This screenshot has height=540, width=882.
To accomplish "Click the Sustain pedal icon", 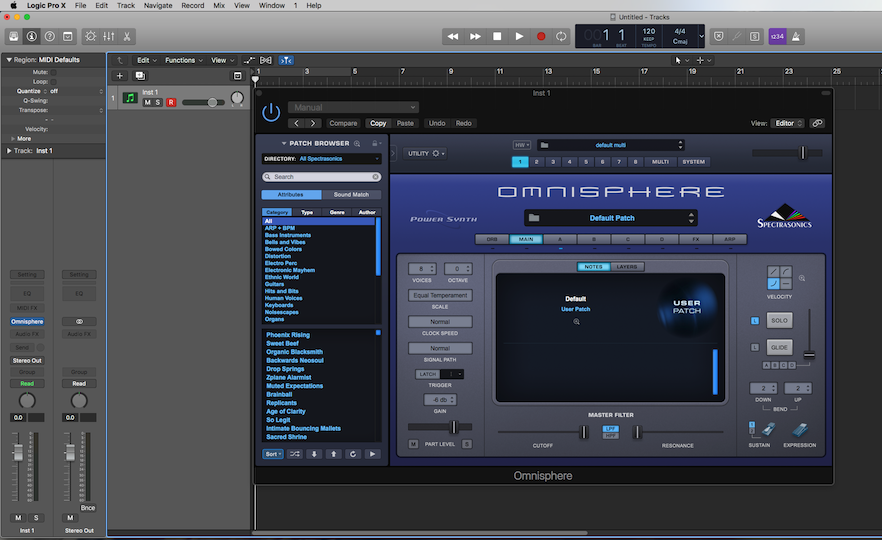I will [768, 430].
